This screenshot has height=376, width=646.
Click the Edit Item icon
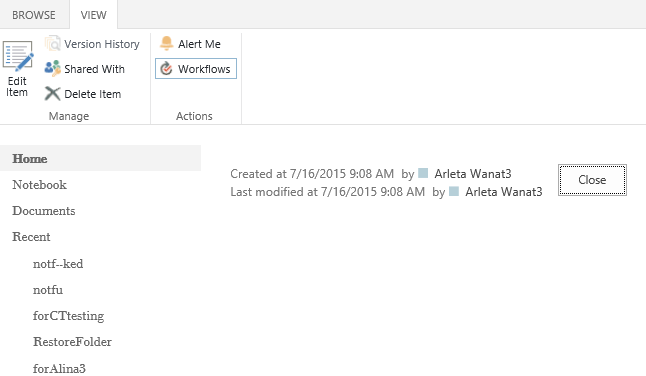(x=18, y=56)
